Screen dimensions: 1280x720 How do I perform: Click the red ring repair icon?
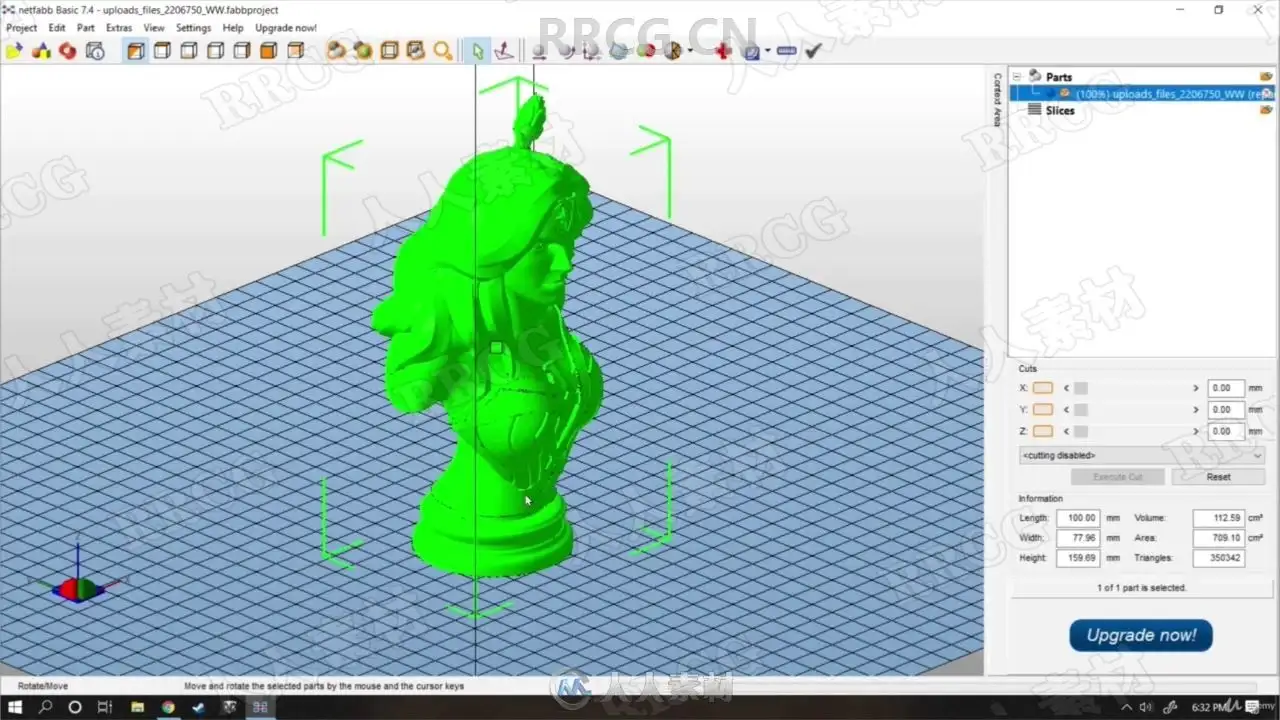pyautogui.click(x=68, y=50)
